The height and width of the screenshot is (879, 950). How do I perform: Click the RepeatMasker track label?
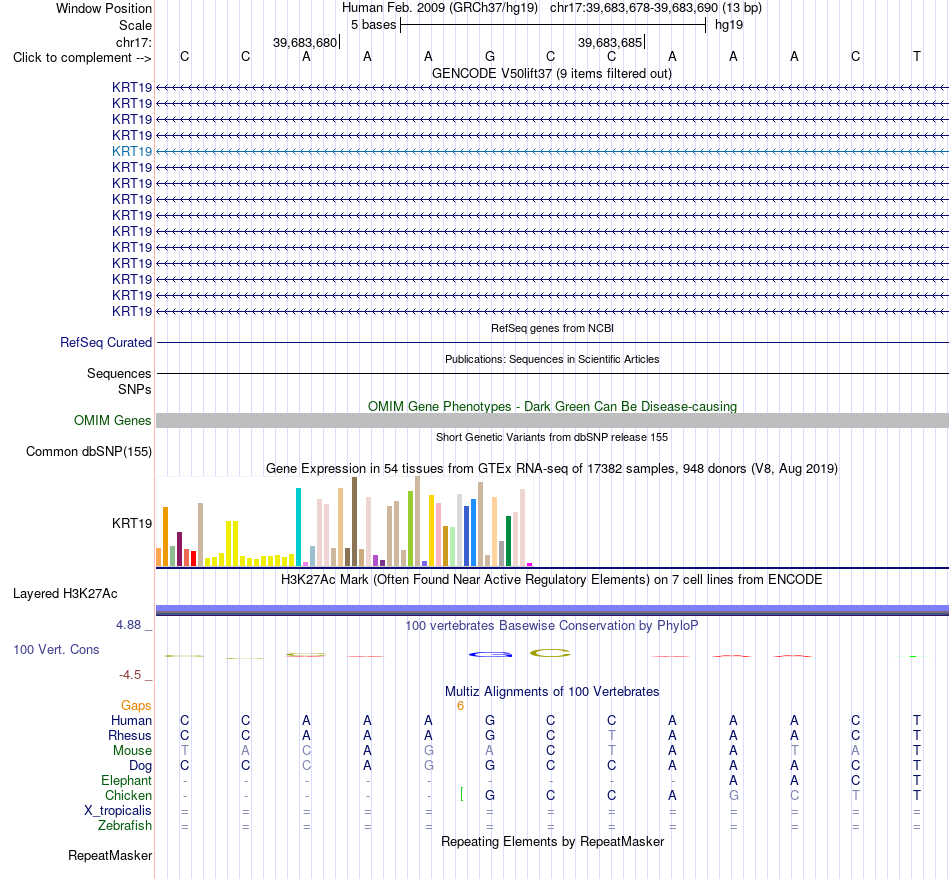tap(110, 855)
